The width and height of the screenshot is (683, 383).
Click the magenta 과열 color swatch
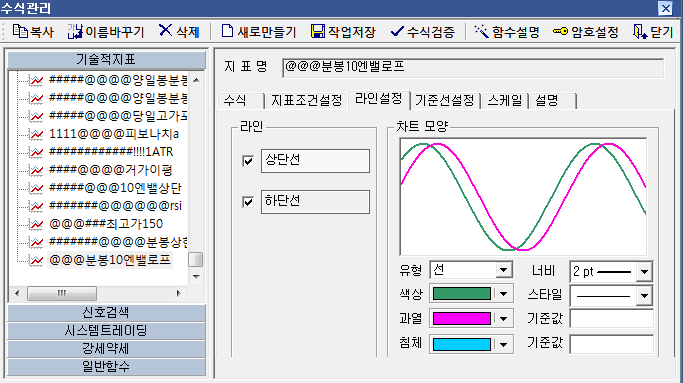[x=462, y=319]
